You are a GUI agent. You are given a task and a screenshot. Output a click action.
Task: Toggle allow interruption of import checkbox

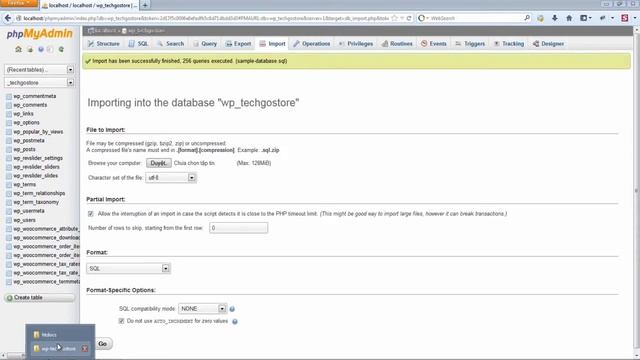coord(91,214)
